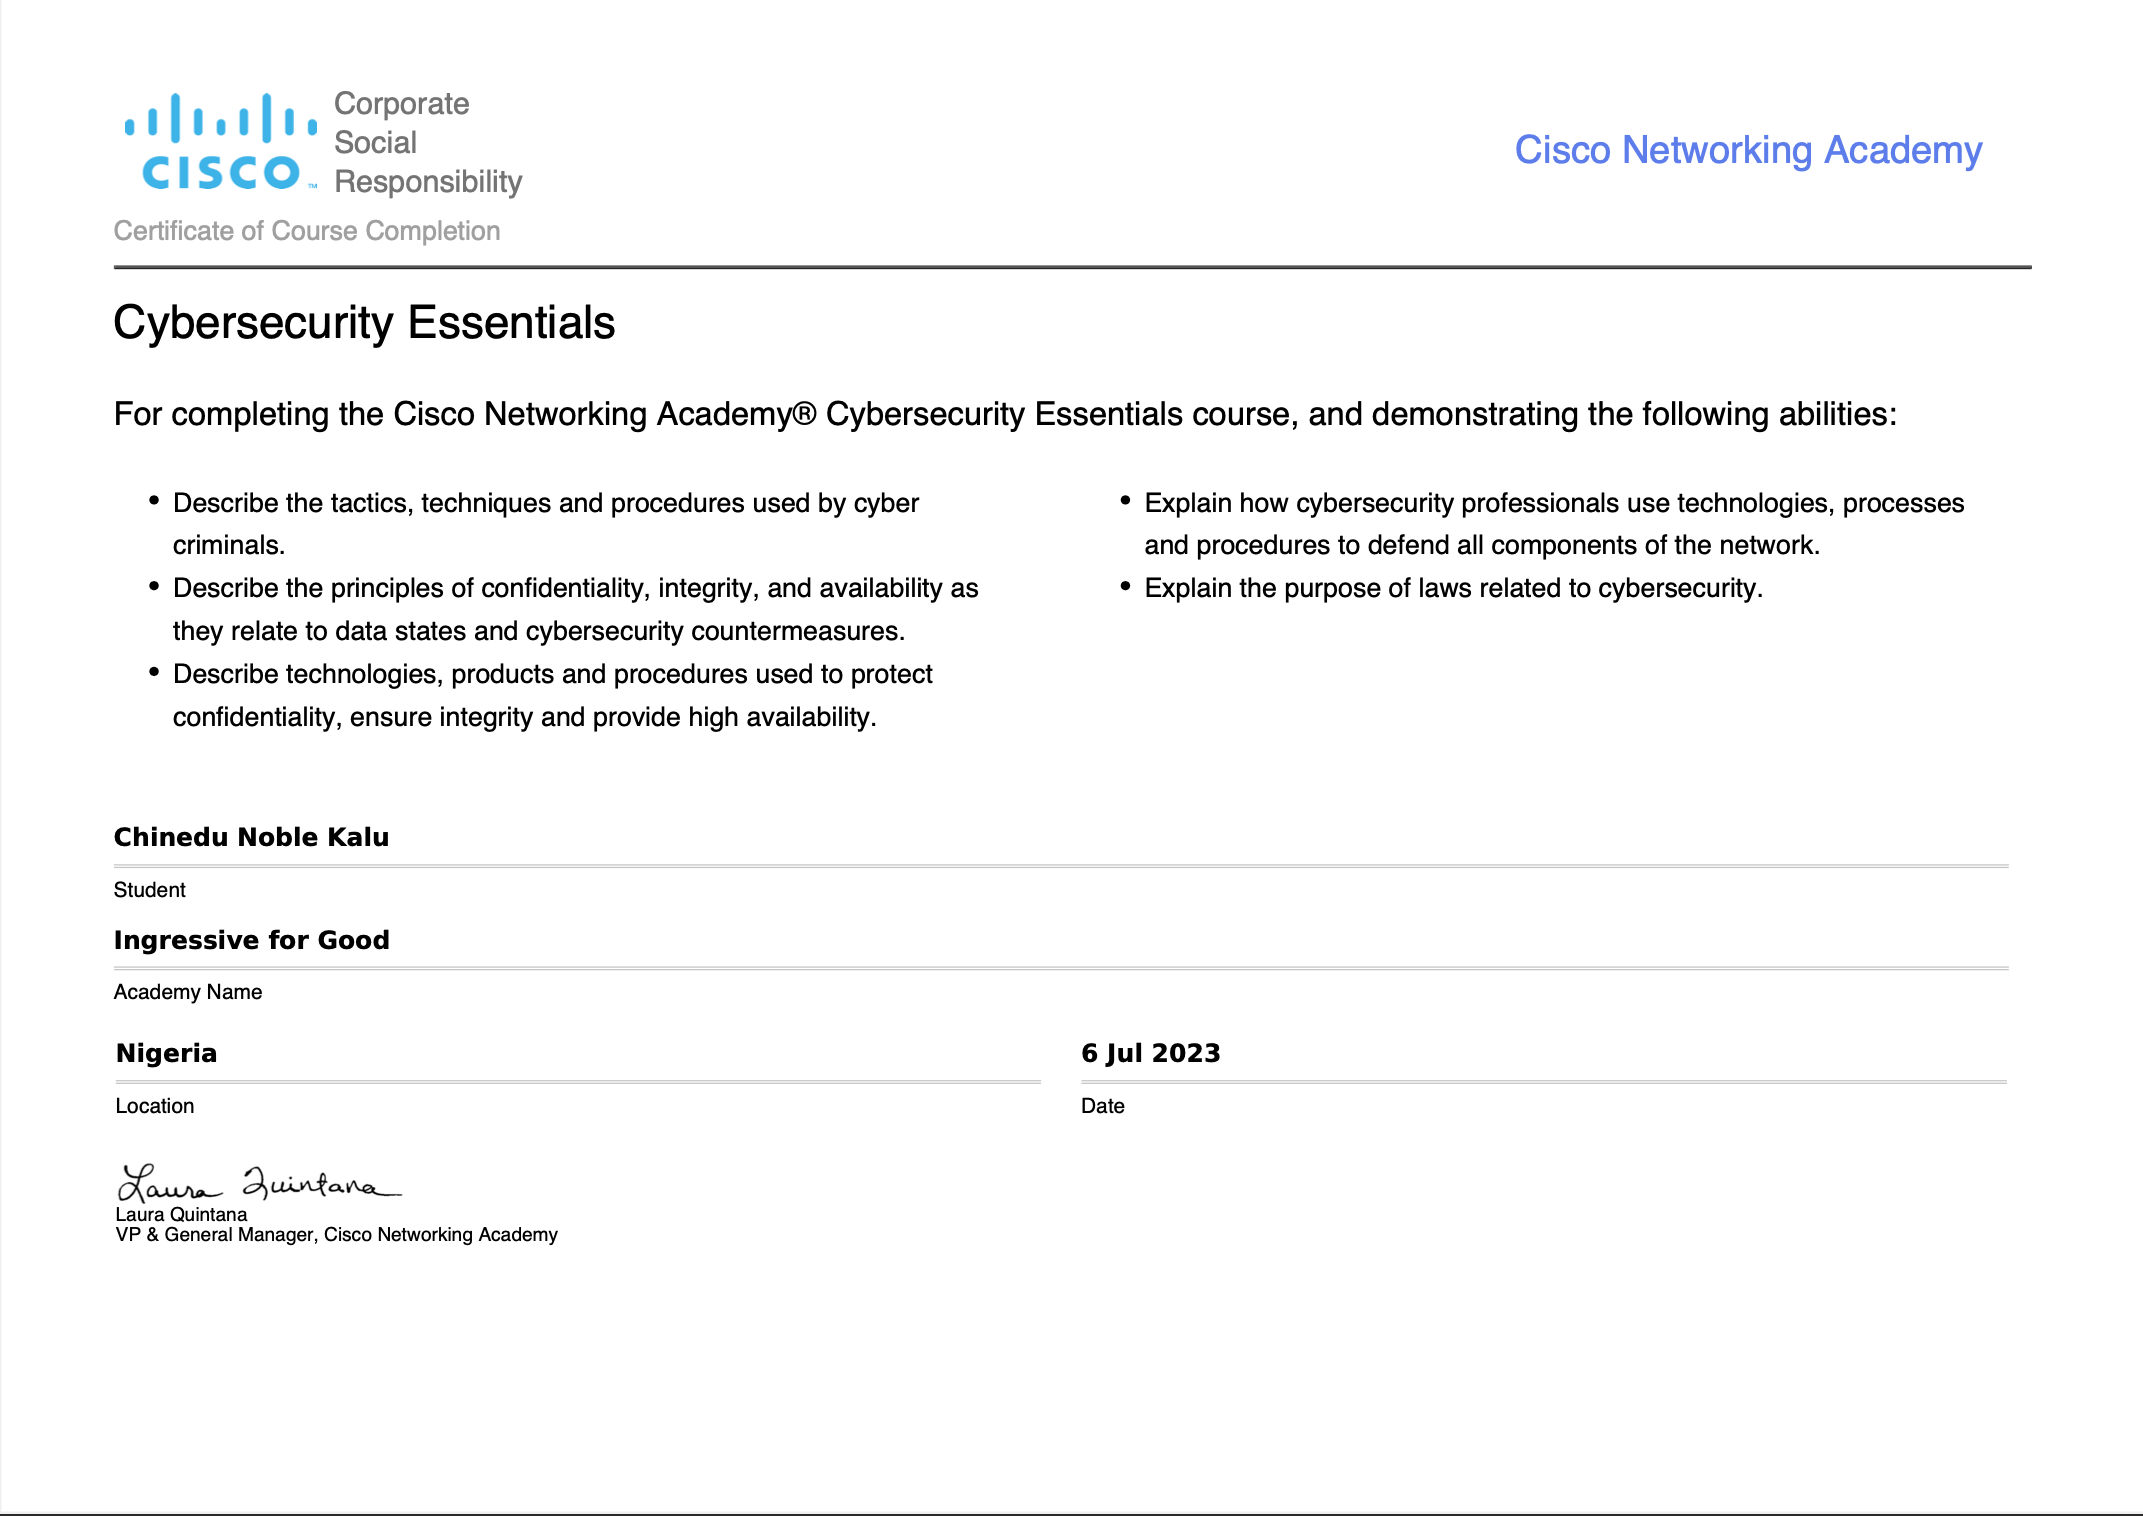Click the Laura Quintana handwritten signature
2143x1516 pixels.
point(258,1184)
